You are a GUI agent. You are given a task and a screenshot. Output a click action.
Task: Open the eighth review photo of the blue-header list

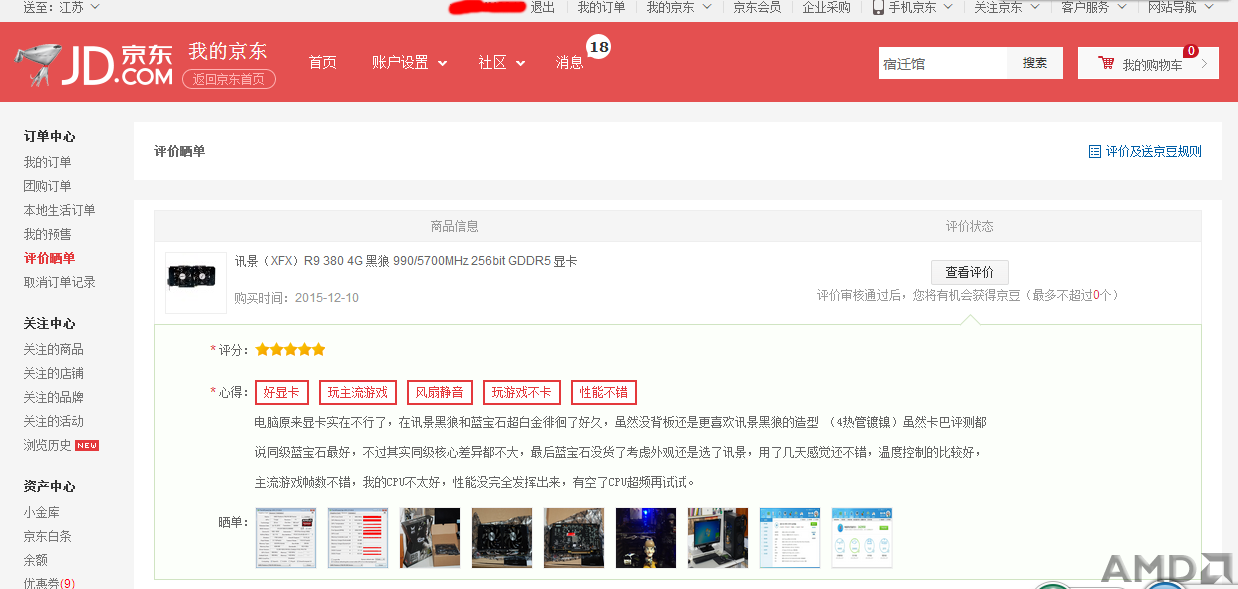(790, 538)
